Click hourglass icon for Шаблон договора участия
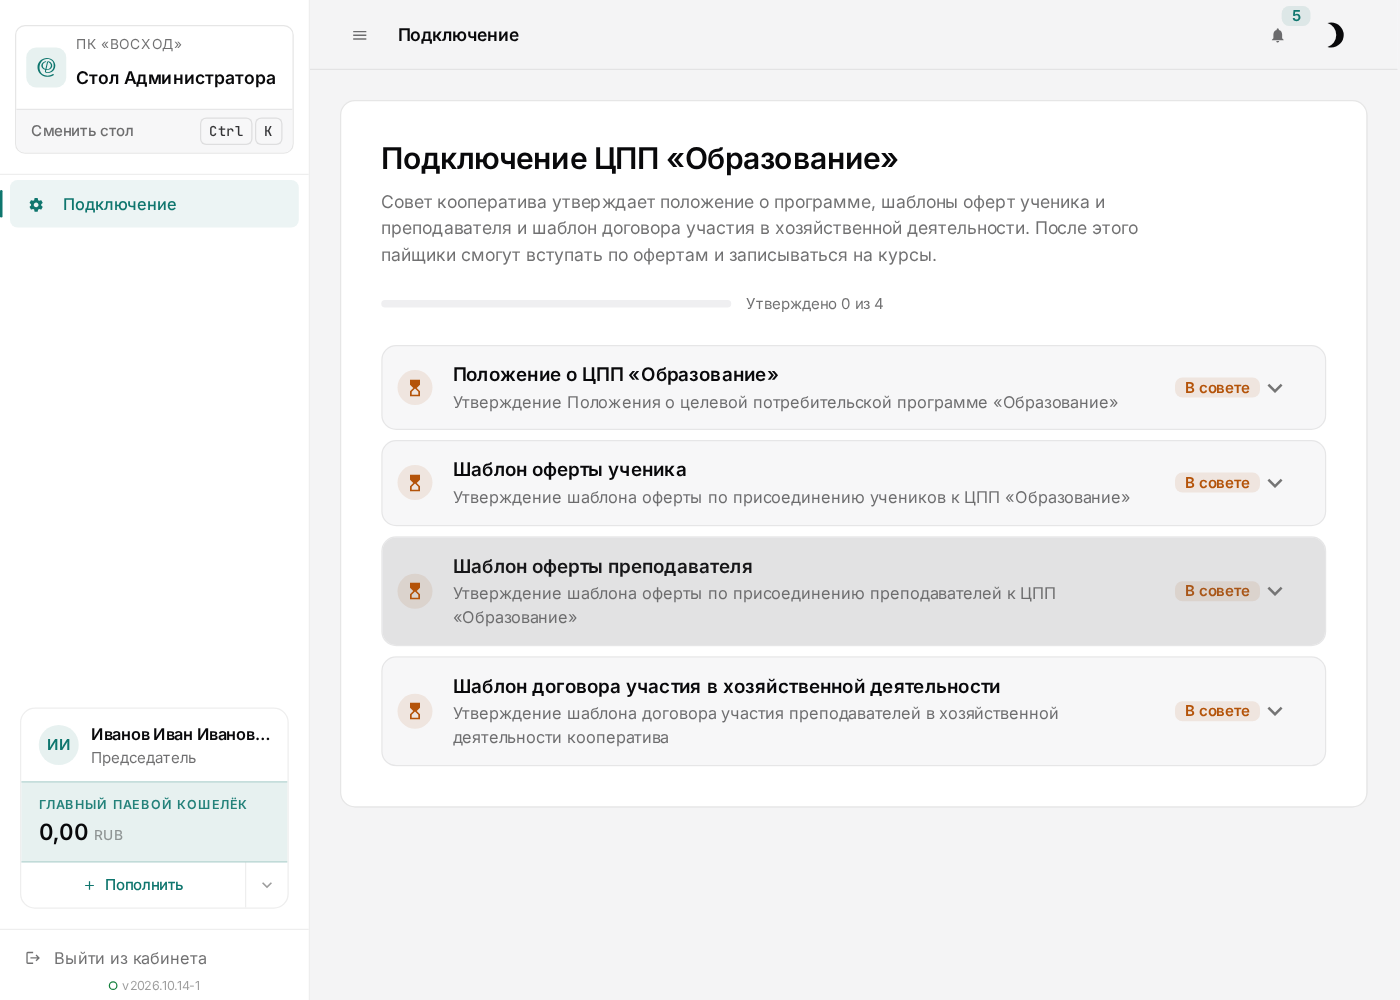Viewport: 1400px width, 1000px height. pyautogui.click(x=415, y=711)
